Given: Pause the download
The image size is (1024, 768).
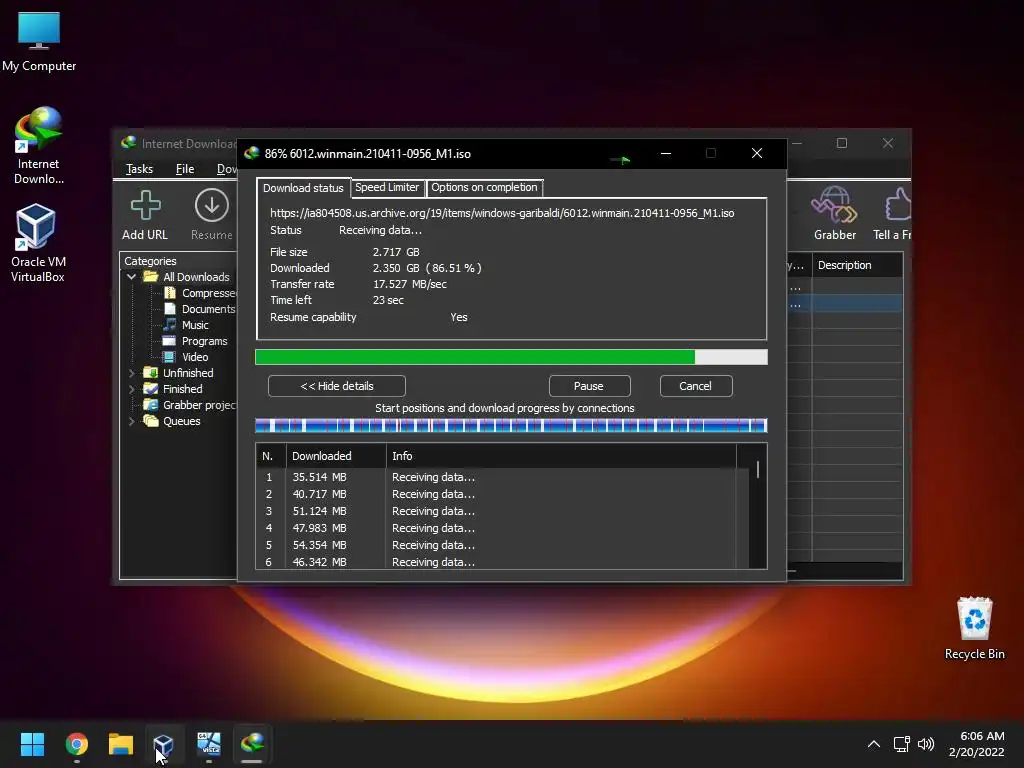Looking at the screenshot, I should (589, 386).
